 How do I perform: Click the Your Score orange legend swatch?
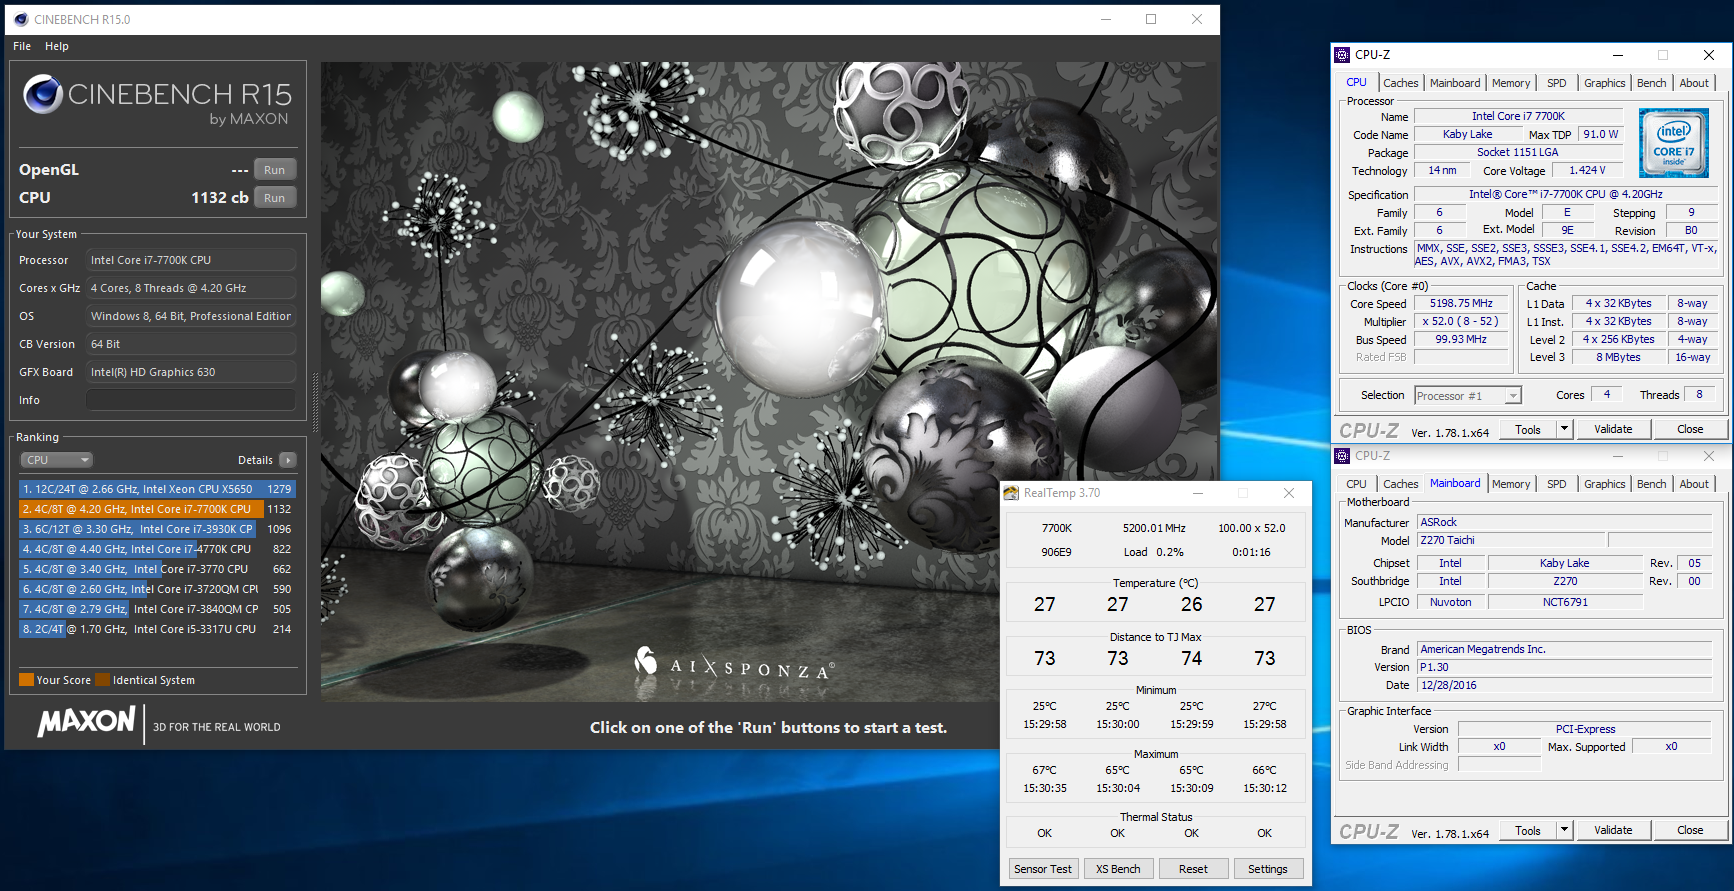(x=27, y=680)
